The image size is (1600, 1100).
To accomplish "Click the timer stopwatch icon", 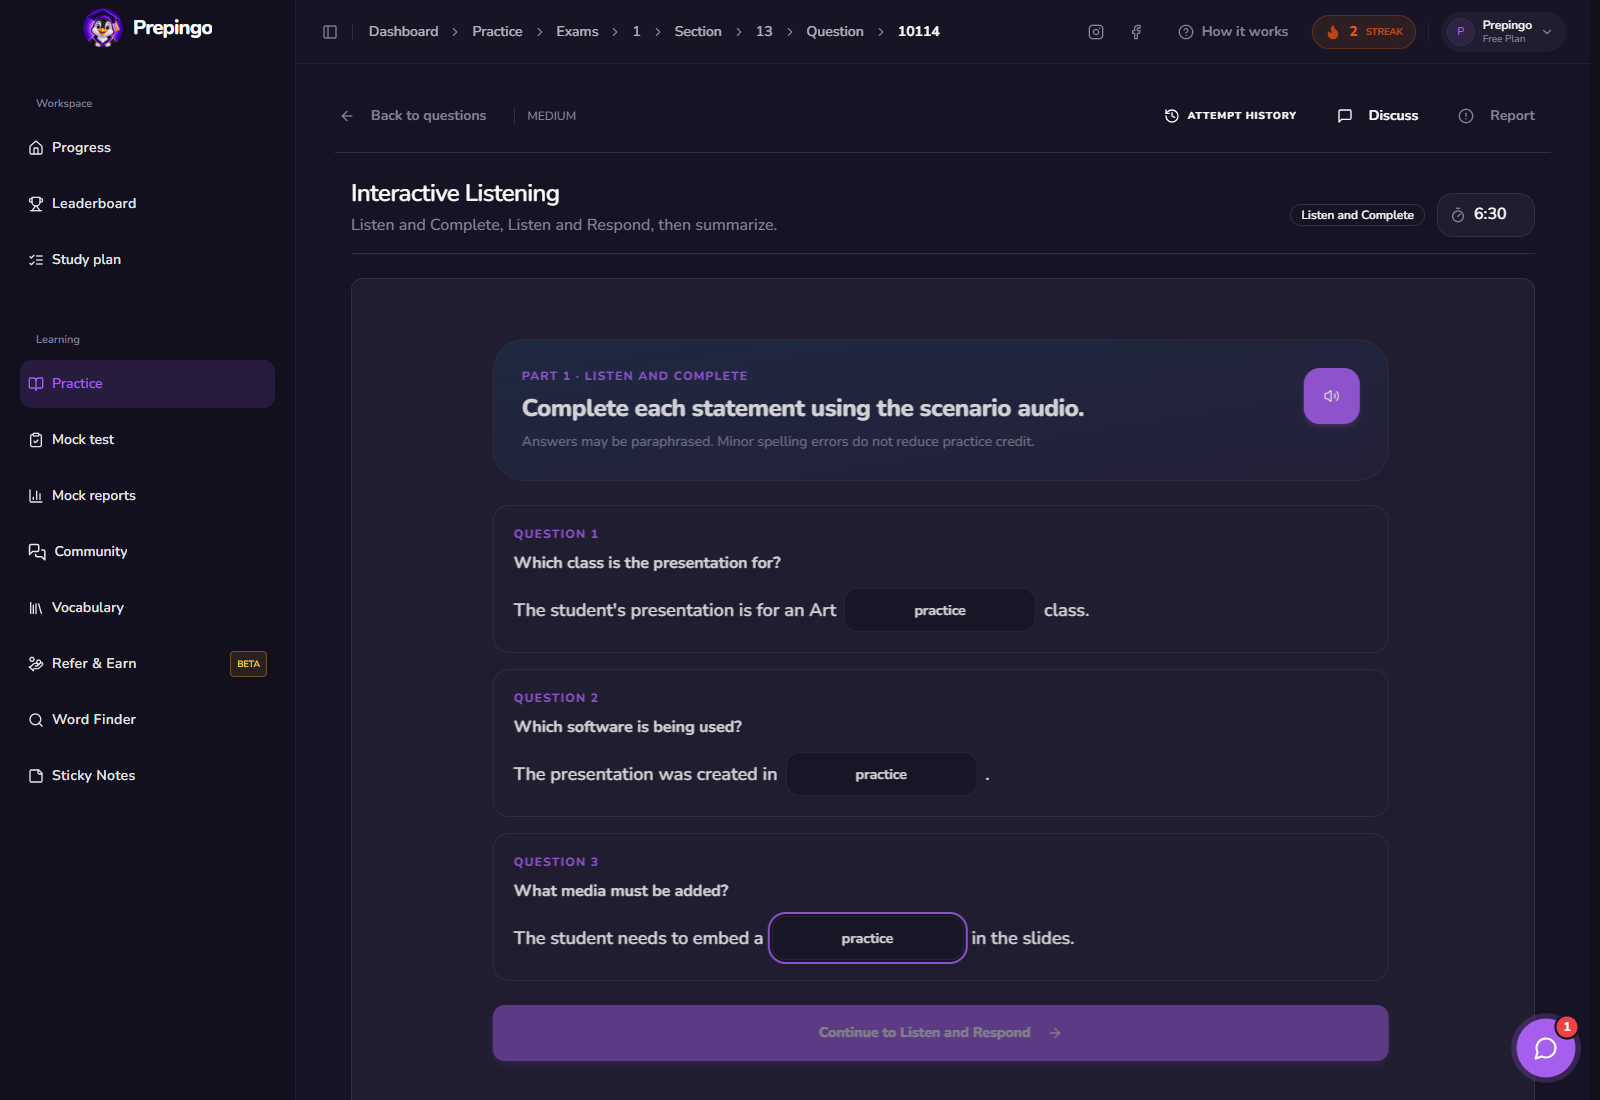I will click(1458, 215).
